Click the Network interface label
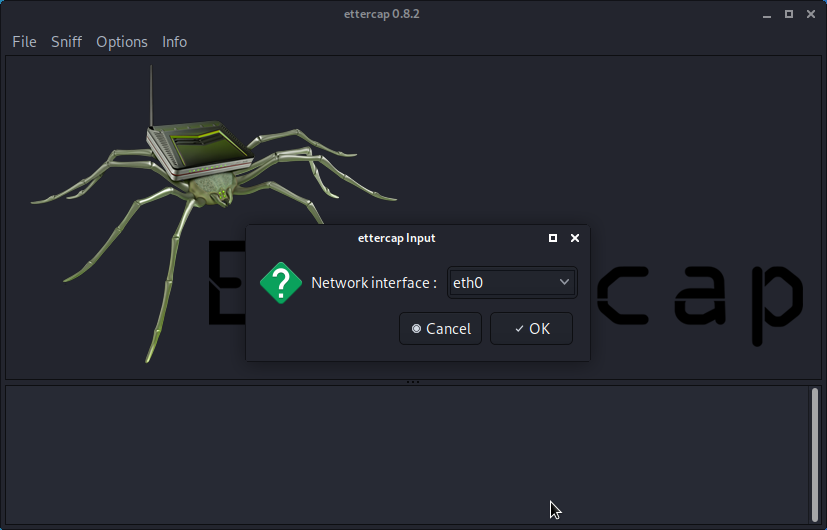 374,283
